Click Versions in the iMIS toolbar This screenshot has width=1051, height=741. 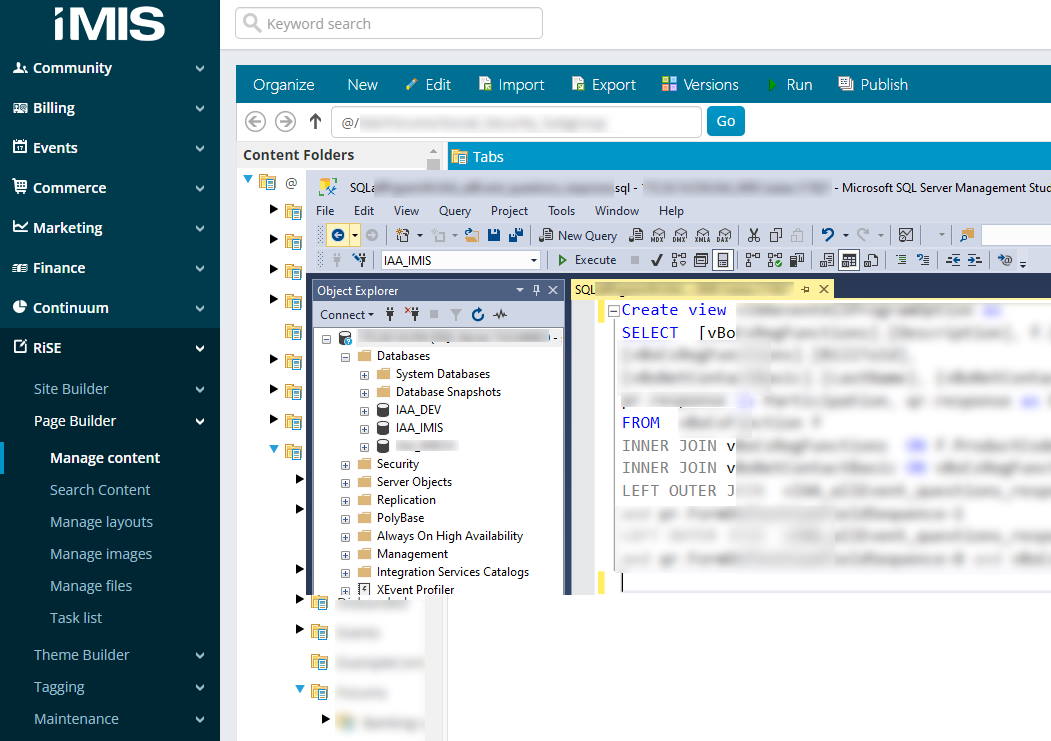pyautogui.click(x=700, y=84)
